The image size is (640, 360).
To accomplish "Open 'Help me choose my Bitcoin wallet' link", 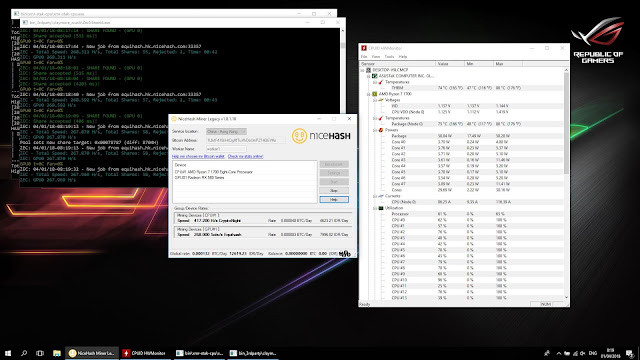I will 198,156.
